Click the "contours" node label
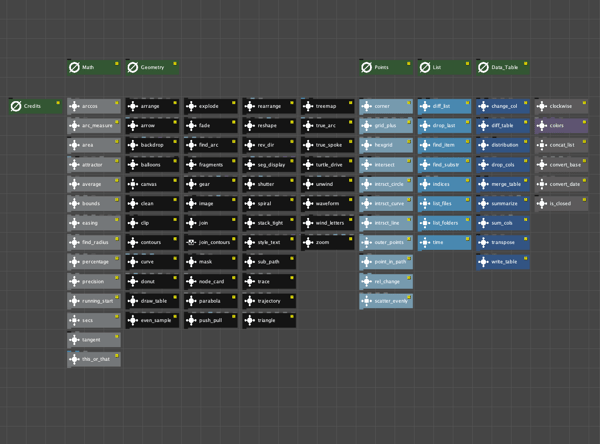Viewport: 600px width, 444px height. (x=151, y=242)
